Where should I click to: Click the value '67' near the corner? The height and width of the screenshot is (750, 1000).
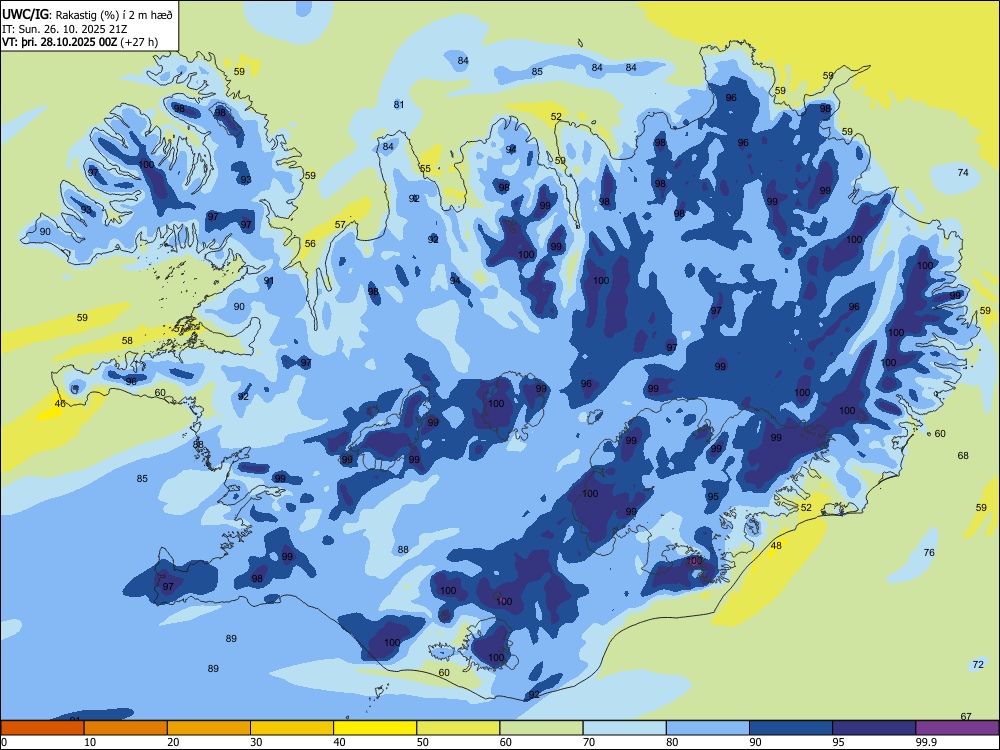click(966, 716)
